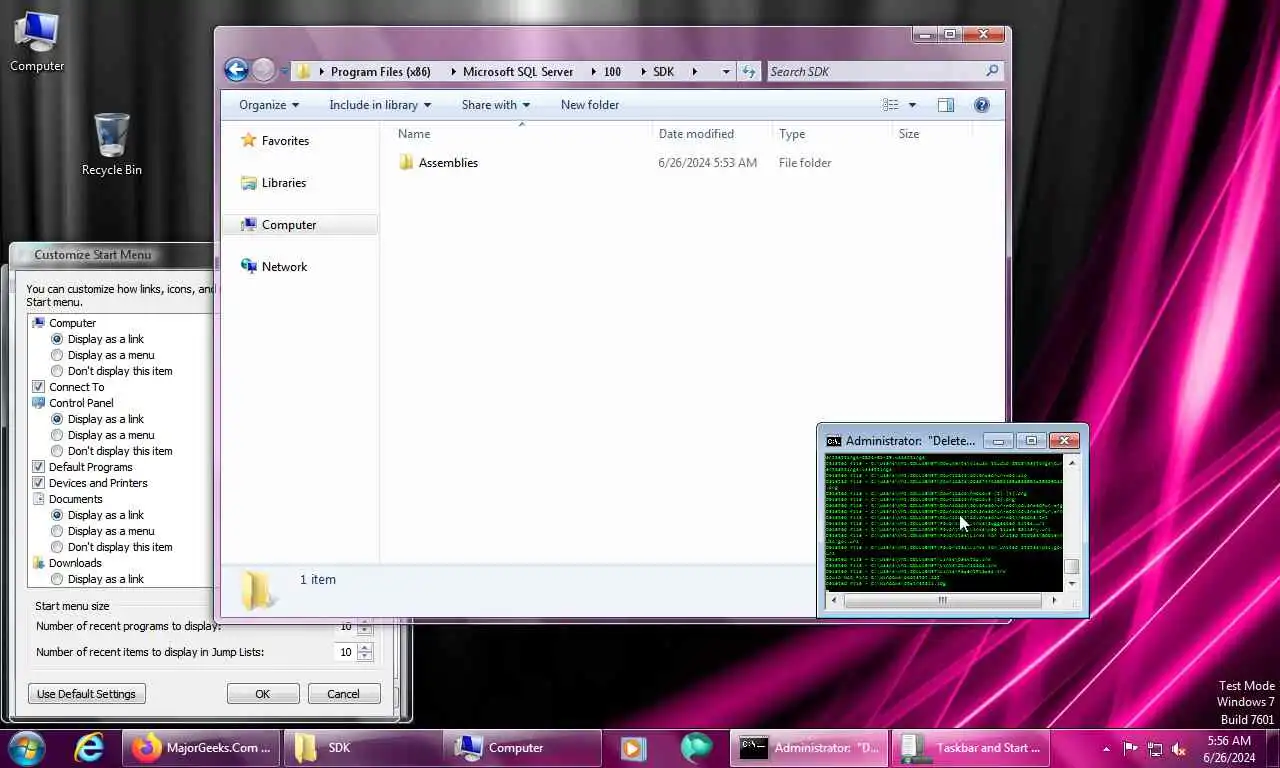Expand arrow after Program Files (x86) breadcrumb
Screen dimensions: 1280x768
click(452, 72)
